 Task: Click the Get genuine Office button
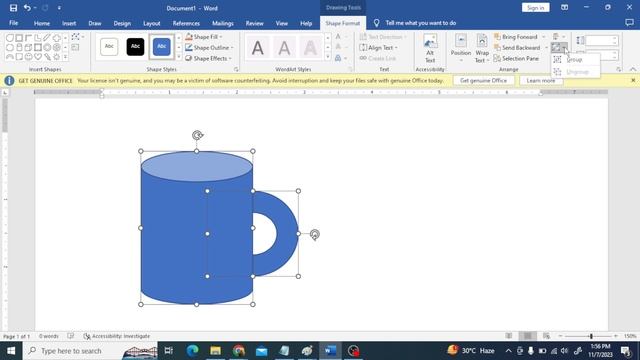click(x=483, y=80)
